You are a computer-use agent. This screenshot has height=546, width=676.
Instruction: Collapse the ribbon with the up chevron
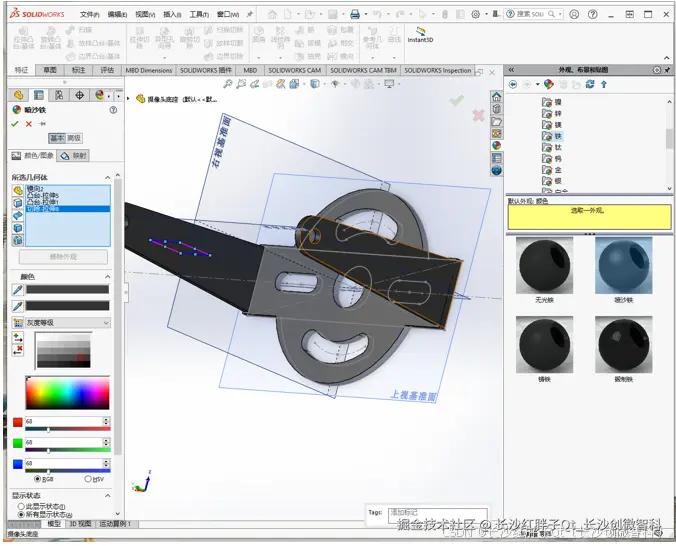(667, 58)
